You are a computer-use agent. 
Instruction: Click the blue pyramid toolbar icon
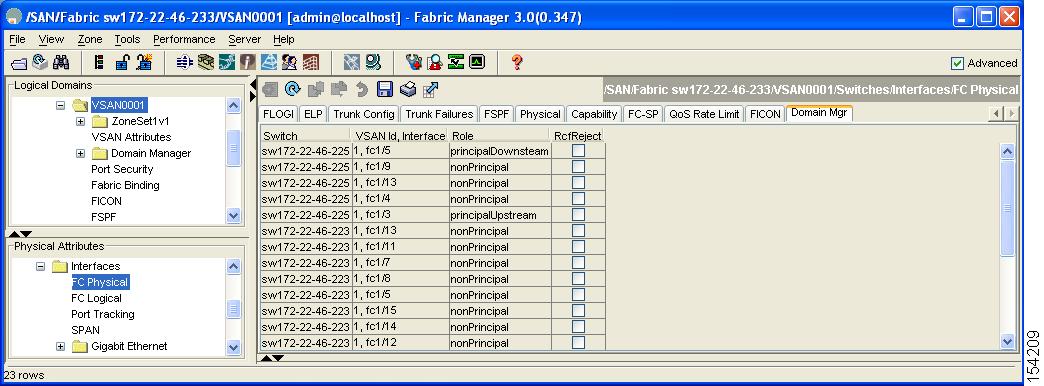click(268, 63)
